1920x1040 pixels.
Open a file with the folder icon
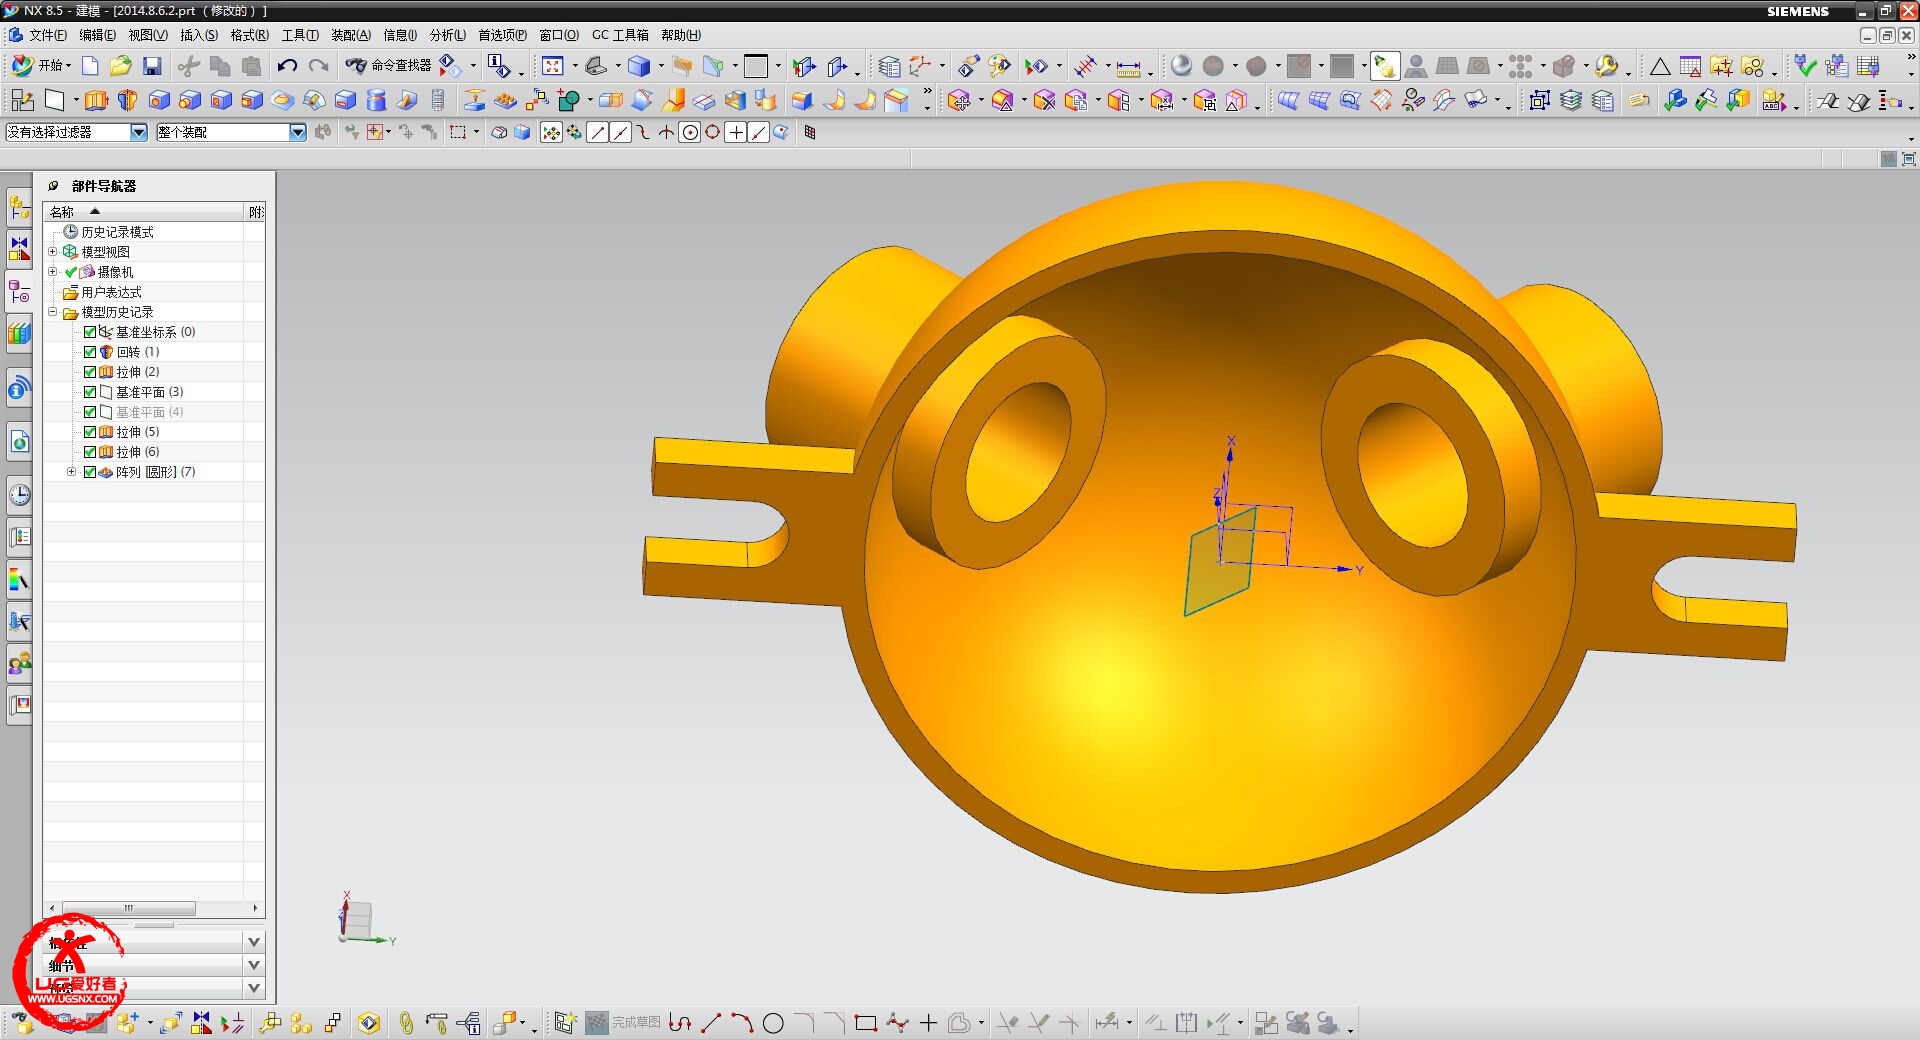click(121, 66)
